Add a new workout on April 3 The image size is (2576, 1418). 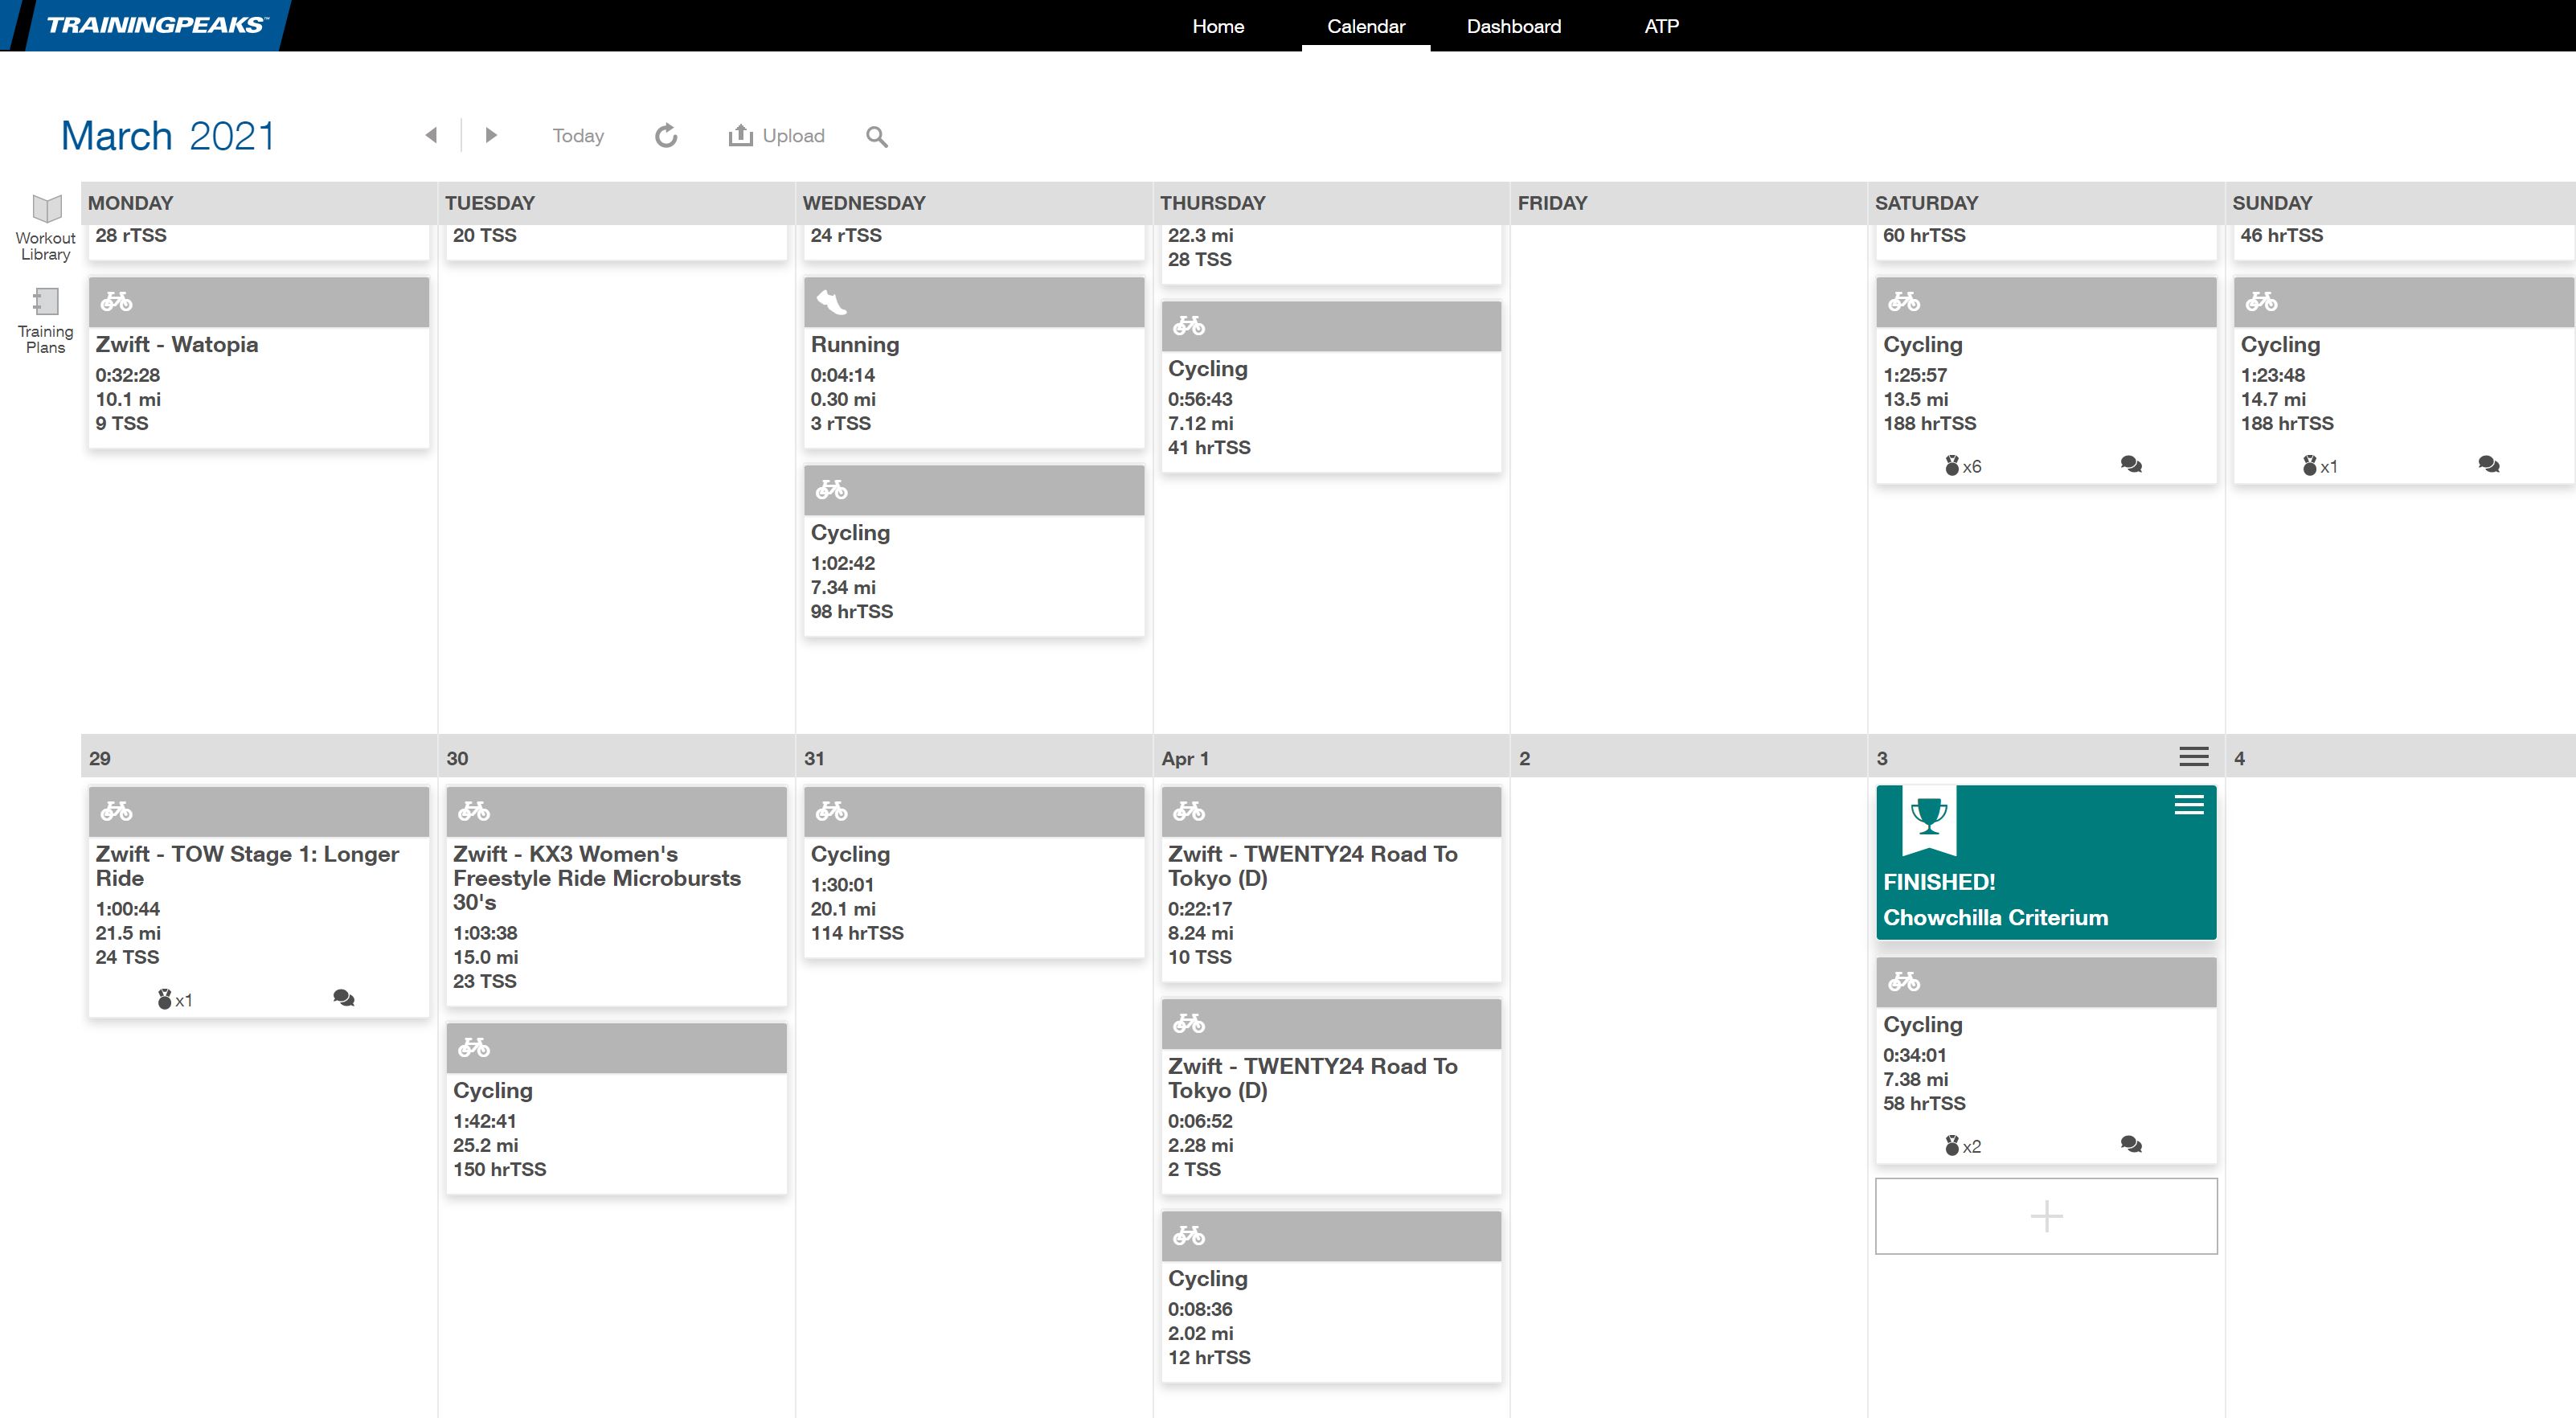pyautogui.click(x=2046, y=1216)
